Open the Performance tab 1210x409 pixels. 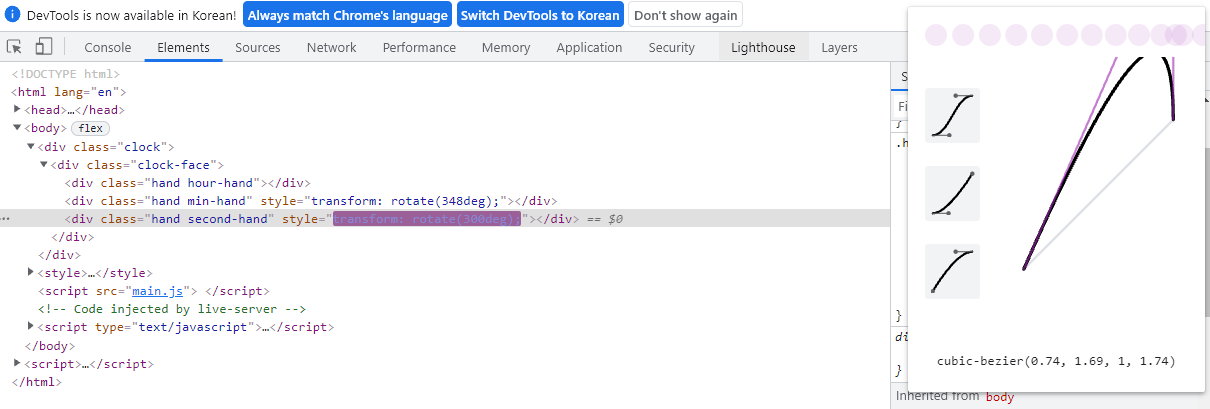419,47
